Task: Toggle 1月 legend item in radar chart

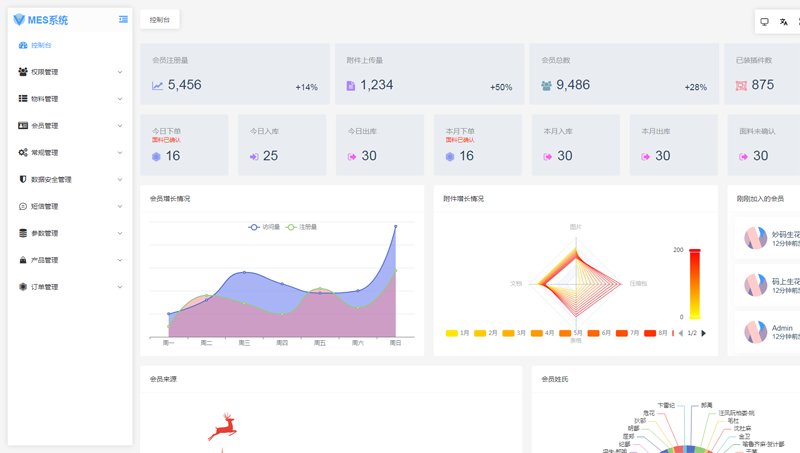Action: 458,333
